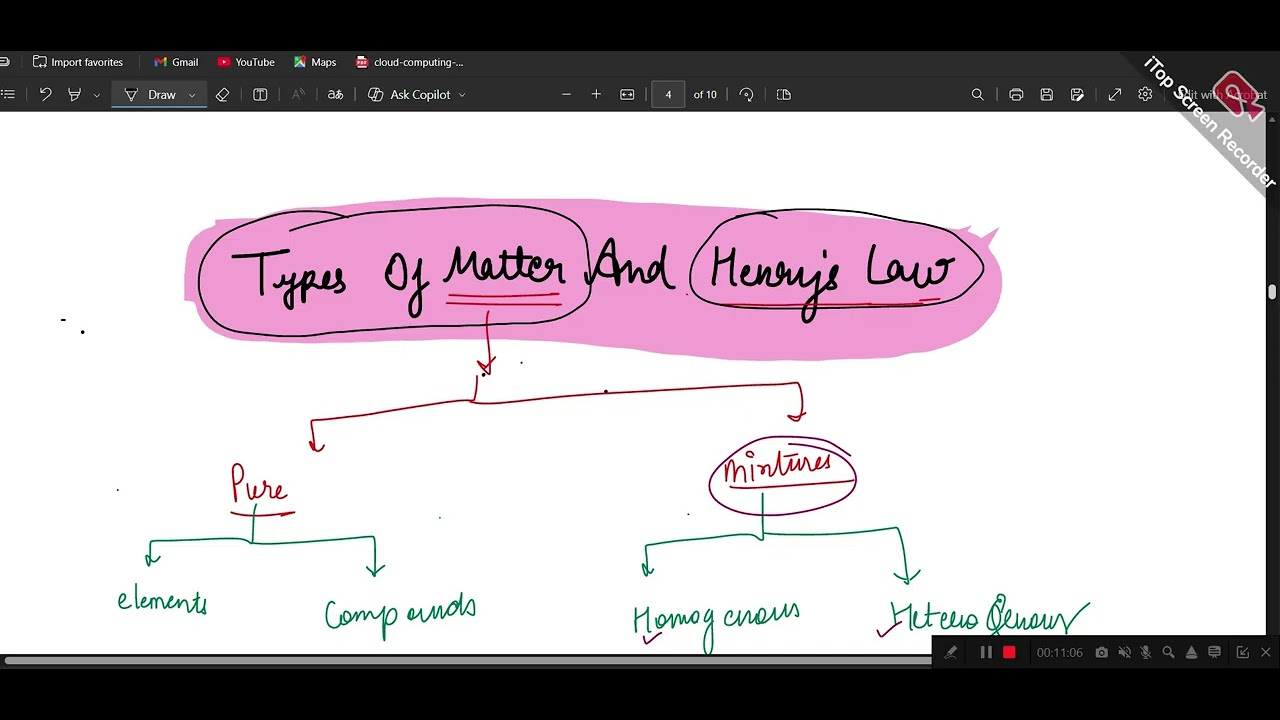Expand the Highlight color options arrow

click(x=96, y=95)
